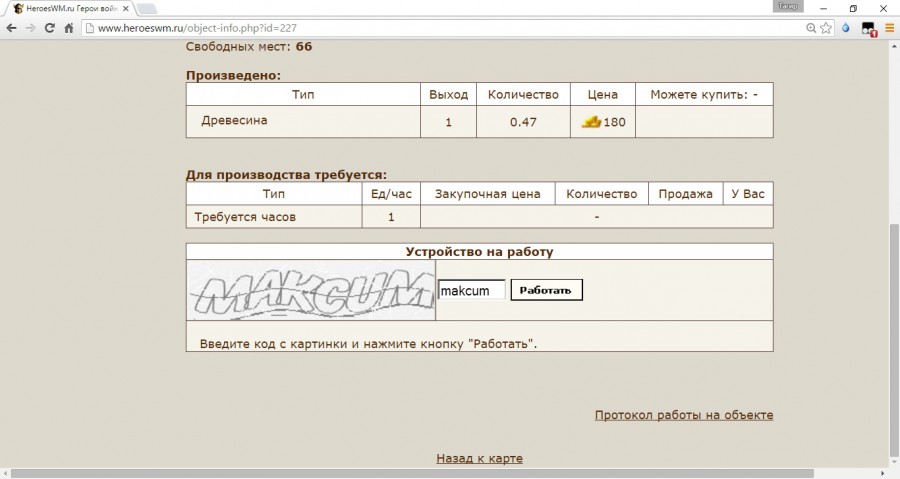Click the code entry text field

(471, 290)
